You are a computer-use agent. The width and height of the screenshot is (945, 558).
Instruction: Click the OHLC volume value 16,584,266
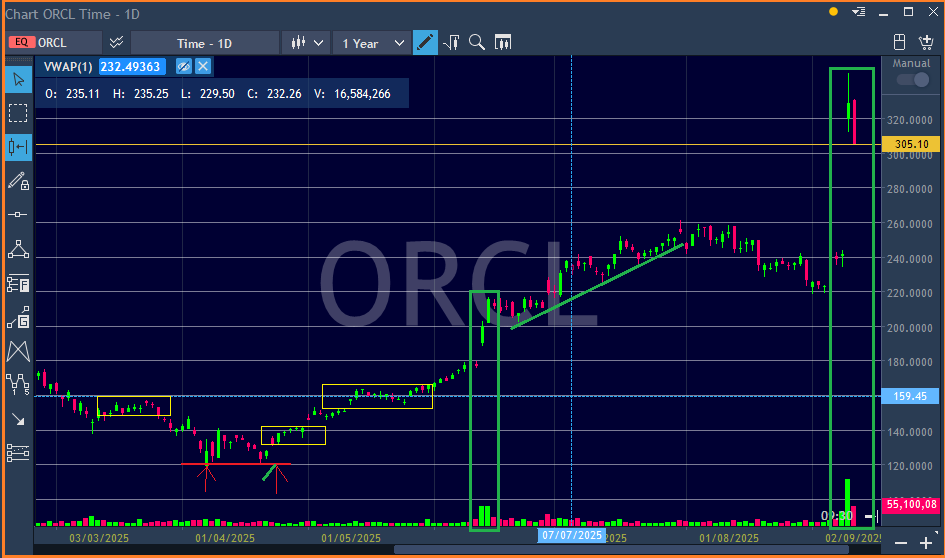coord(362,93)
